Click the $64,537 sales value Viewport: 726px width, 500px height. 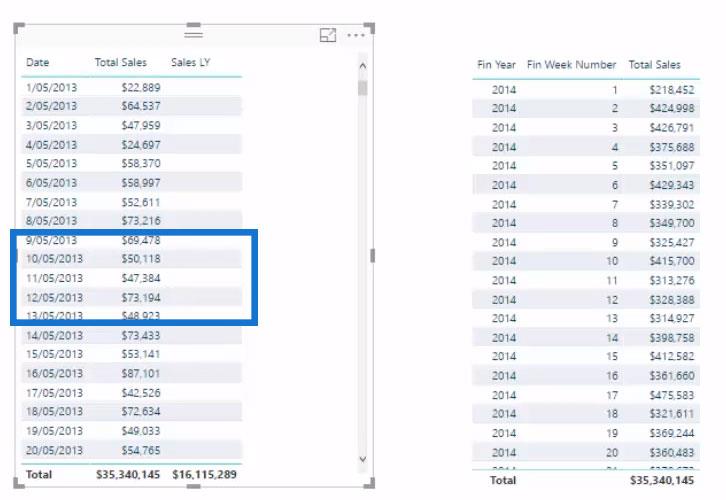[141, 106]
